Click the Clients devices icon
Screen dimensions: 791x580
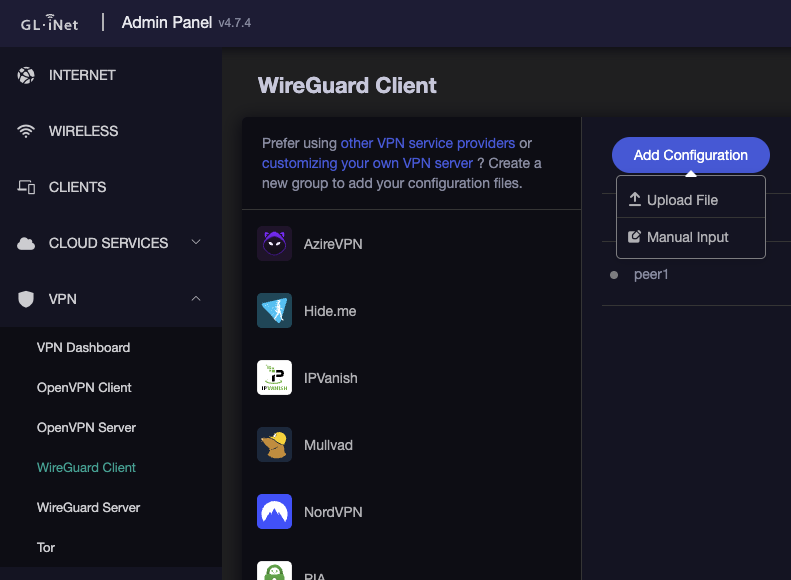click(26, 187)
